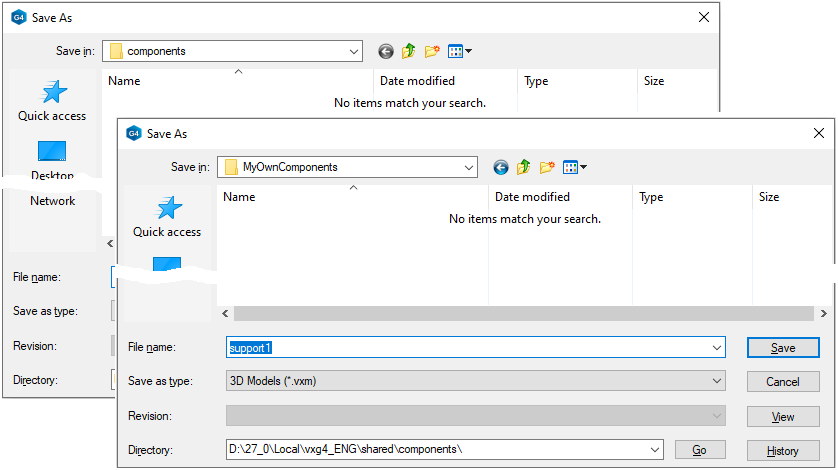Sort by Date modified column in front dialog
838x470 pixels.
click(532, 197)
